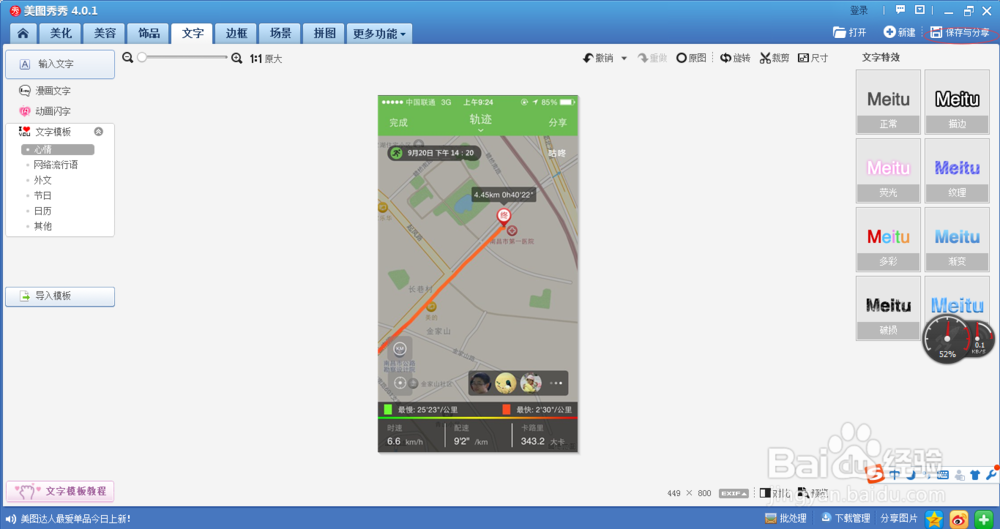Select 动画闪字 option

45,111
